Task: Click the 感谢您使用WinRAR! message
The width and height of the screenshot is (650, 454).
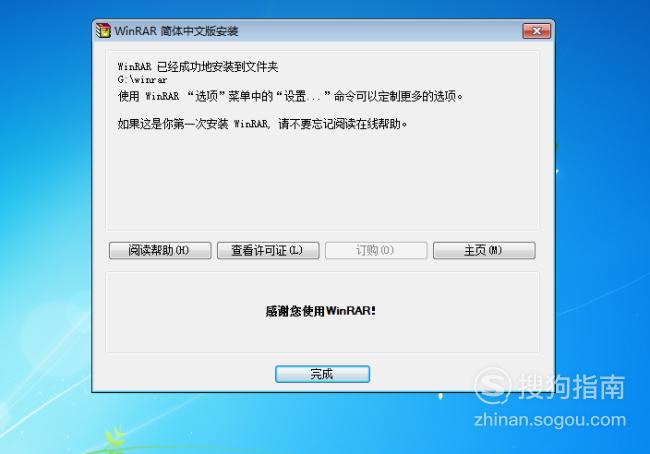Action: 320,311
